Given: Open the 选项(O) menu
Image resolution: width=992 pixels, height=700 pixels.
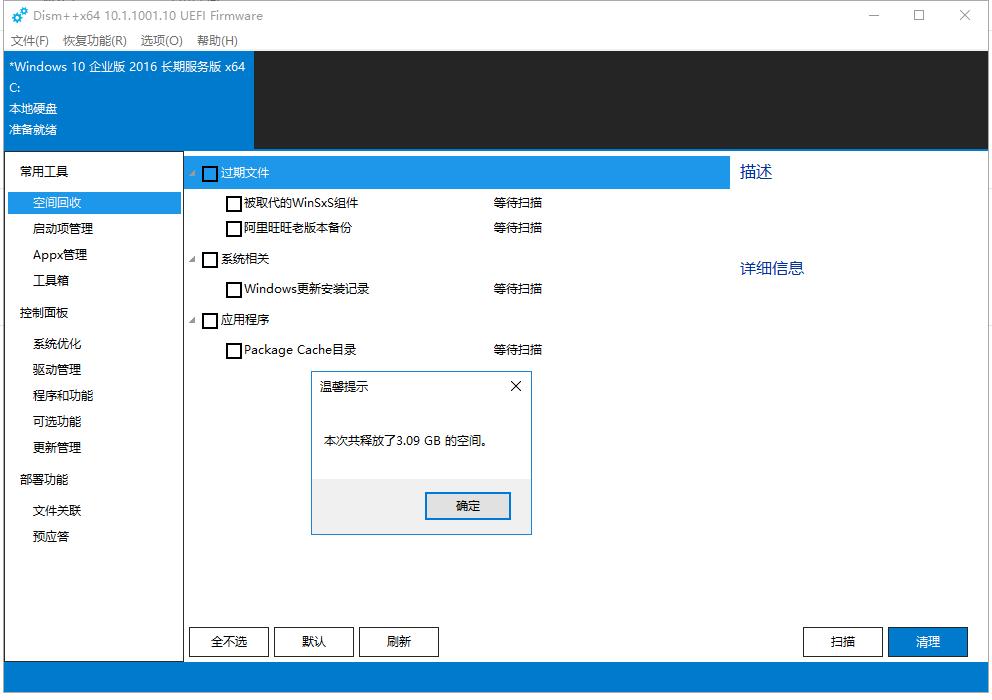Looking at the screenshot, I should (x=159, y=41).
